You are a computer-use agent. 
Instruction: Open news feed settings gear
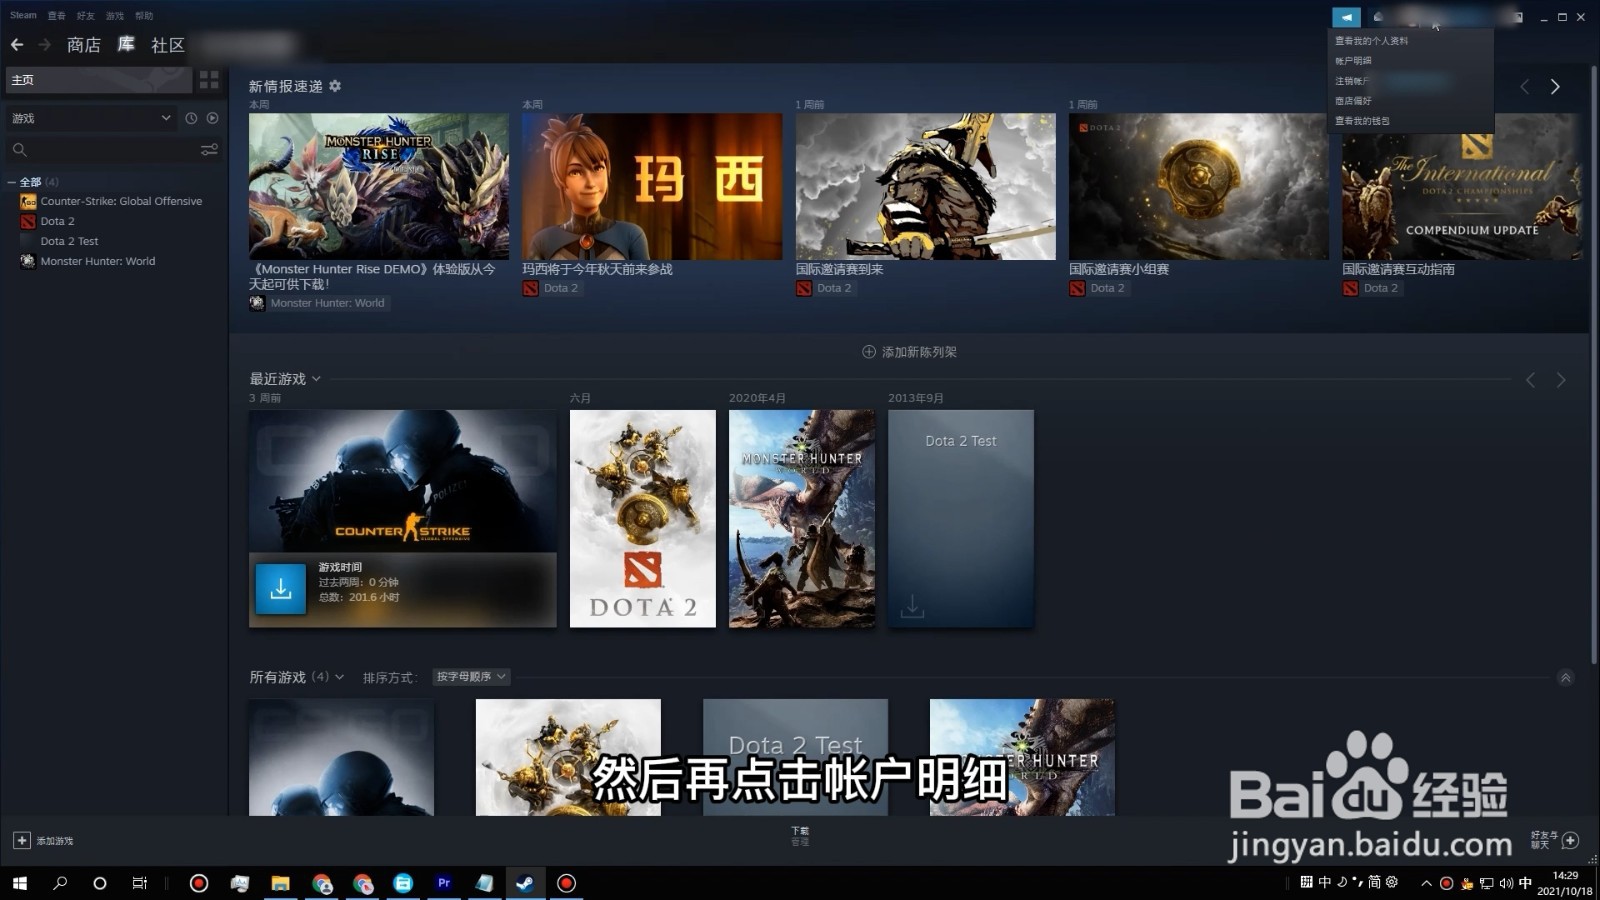[x=335, y=86]
